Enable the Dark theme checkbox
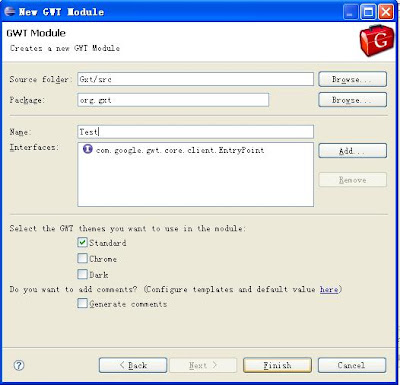The height and width of the screenshot is (385, 400). pos(82,274)
